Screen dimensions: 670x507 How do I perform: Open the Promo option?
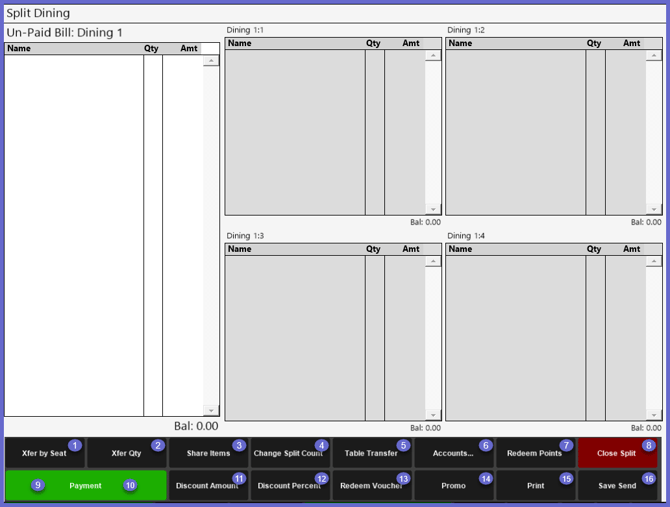[453, 486]
